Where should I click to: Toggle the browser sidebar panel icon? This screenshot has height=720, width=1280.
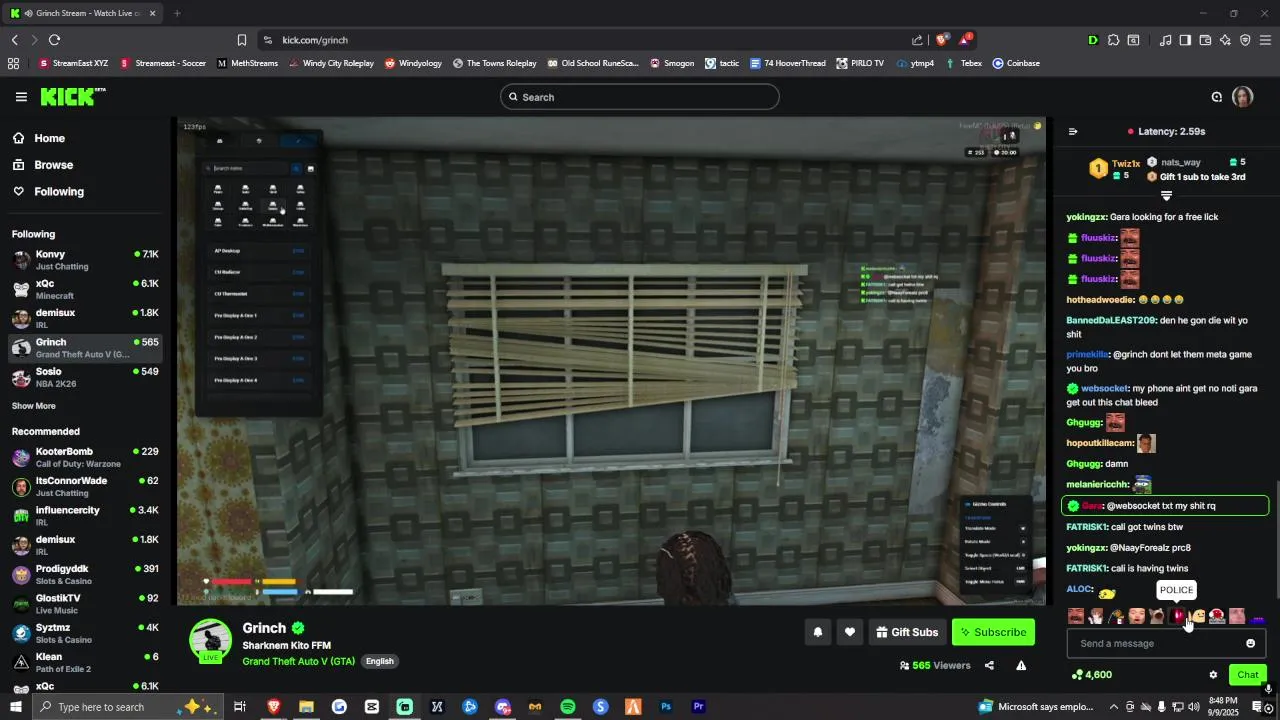point(1185,40)
